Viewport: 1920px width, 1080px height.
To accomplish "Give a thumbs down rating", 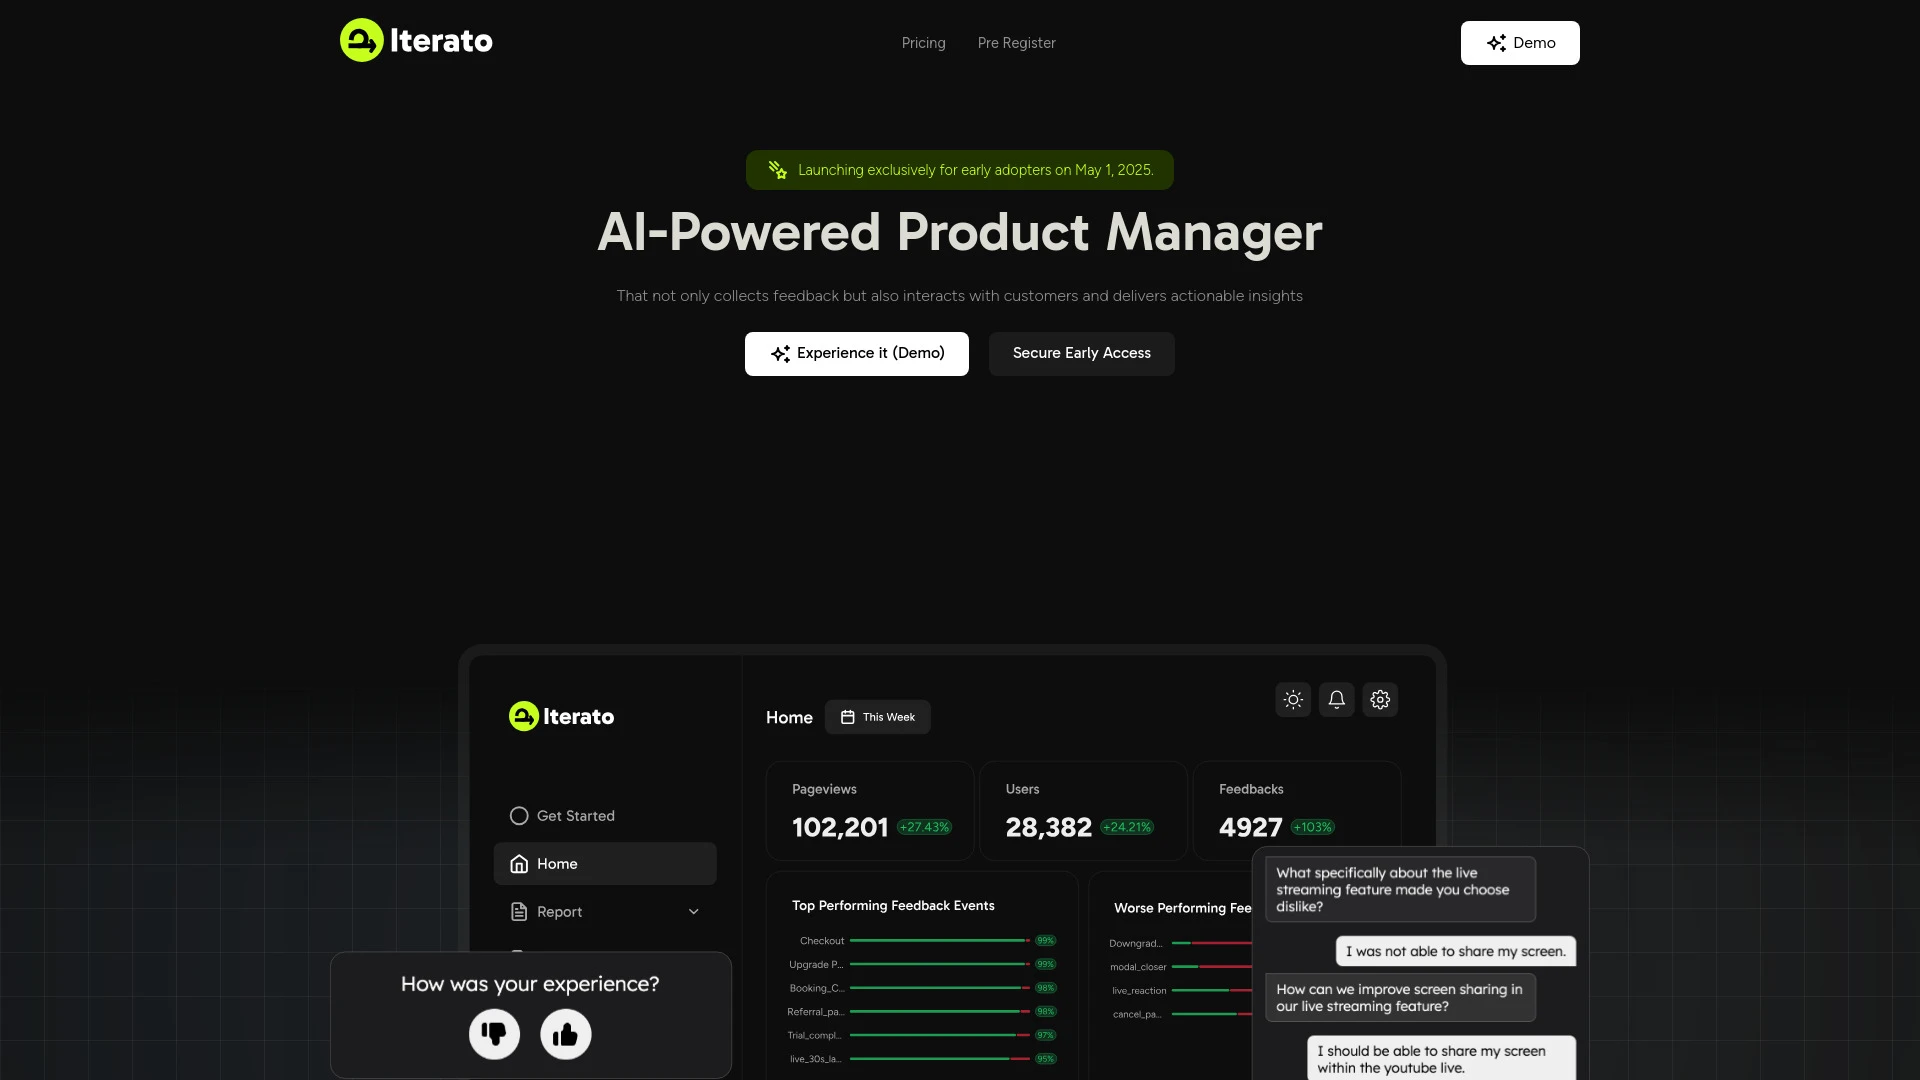I will (x=494, y=1034).
